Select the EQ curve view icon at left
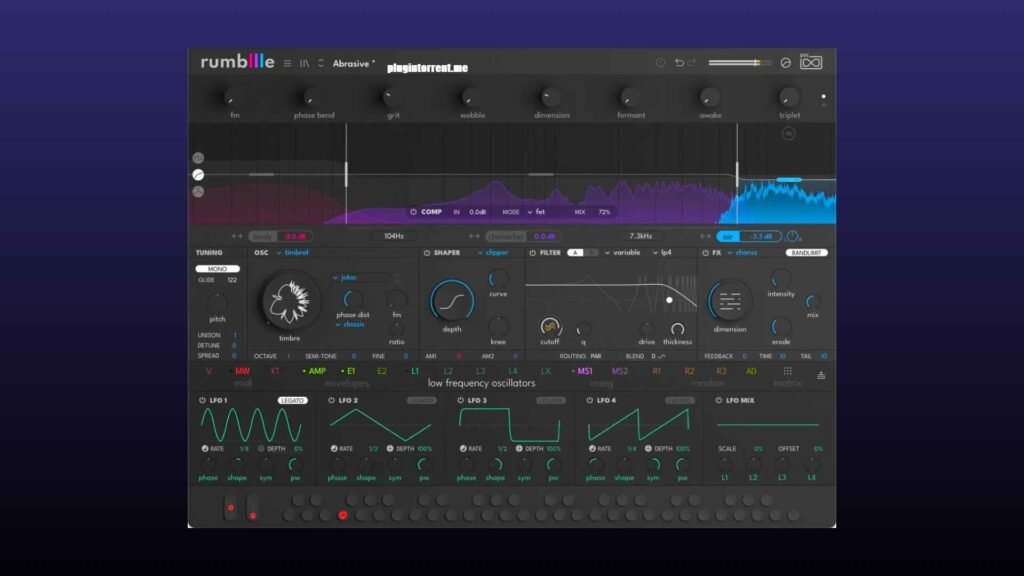1024x576 pixels. tap(198, 174)
